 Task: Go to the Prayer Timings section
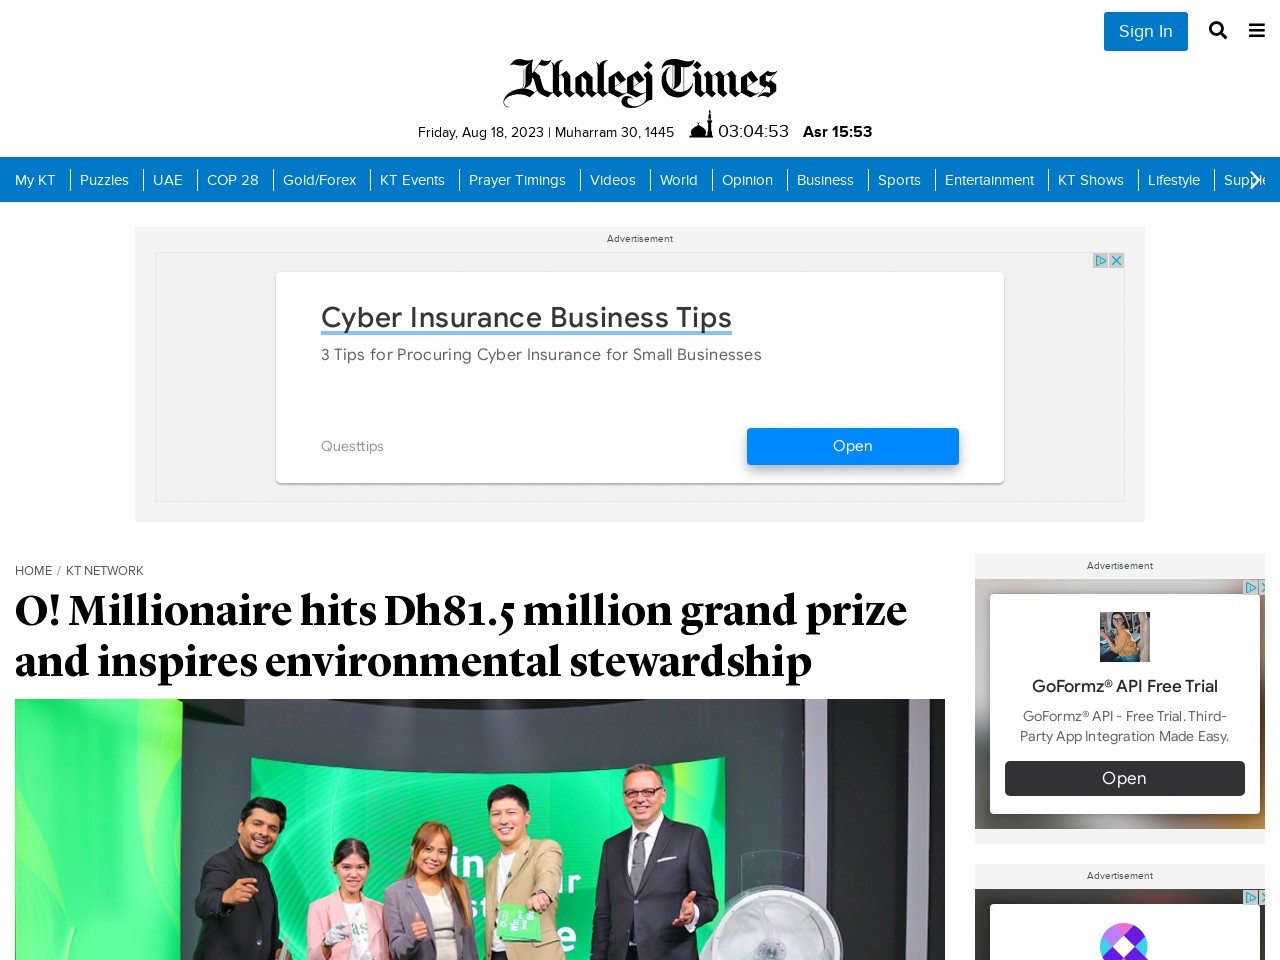(517, 180)
